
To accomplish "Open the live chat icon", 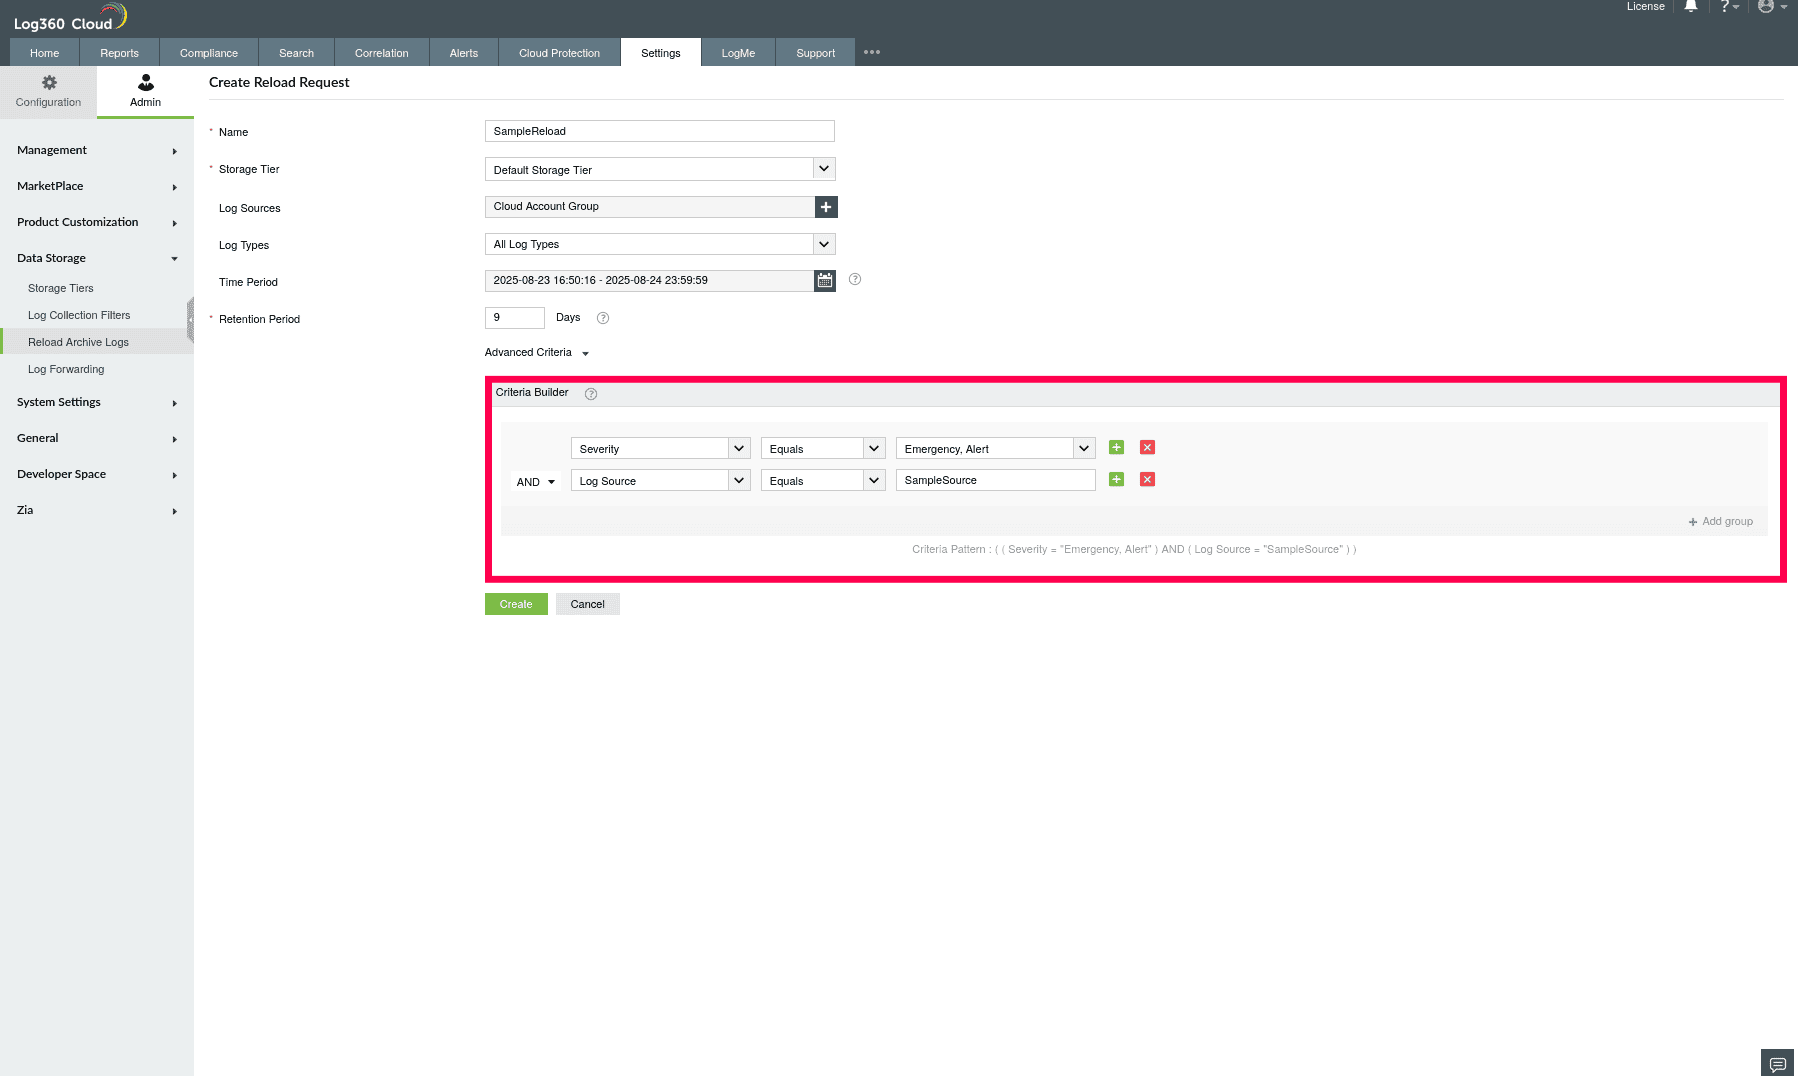I will pos(1777,1063).
